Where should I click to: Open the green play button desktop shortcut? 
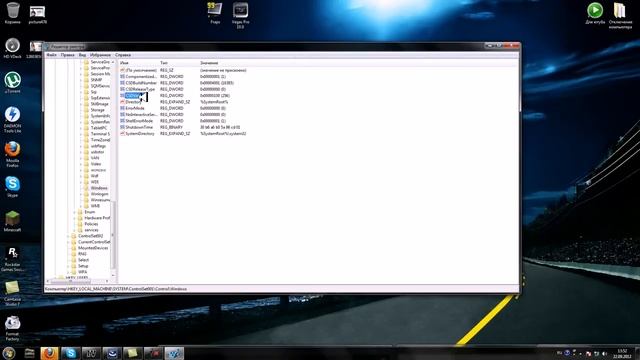[x=595, y=12]
